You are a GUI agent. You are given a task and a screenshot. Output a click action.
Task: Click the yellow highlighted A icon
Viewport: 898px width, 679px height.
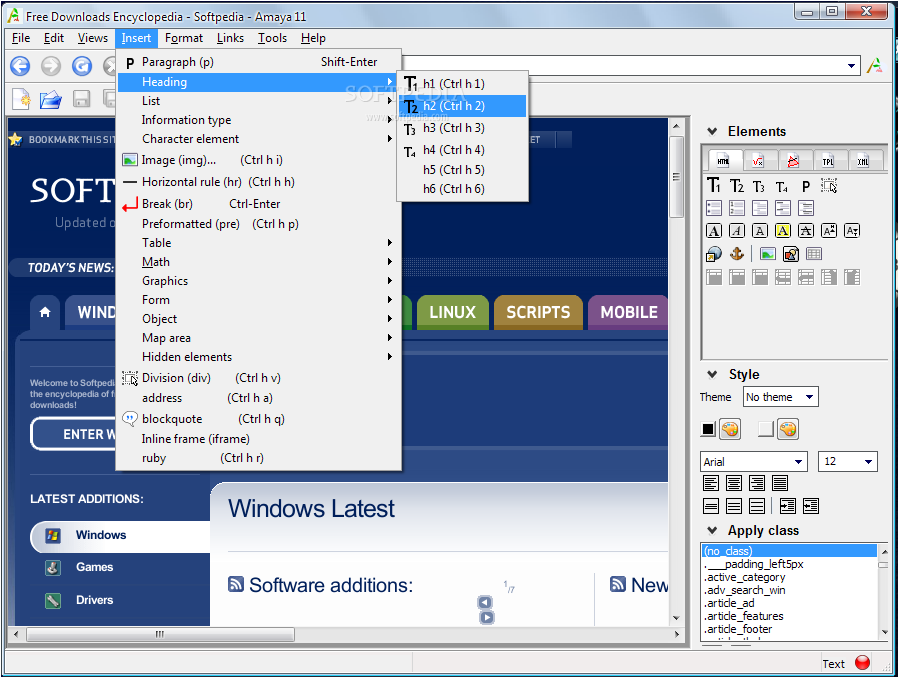pyautogui.click(x=782, y=231)
